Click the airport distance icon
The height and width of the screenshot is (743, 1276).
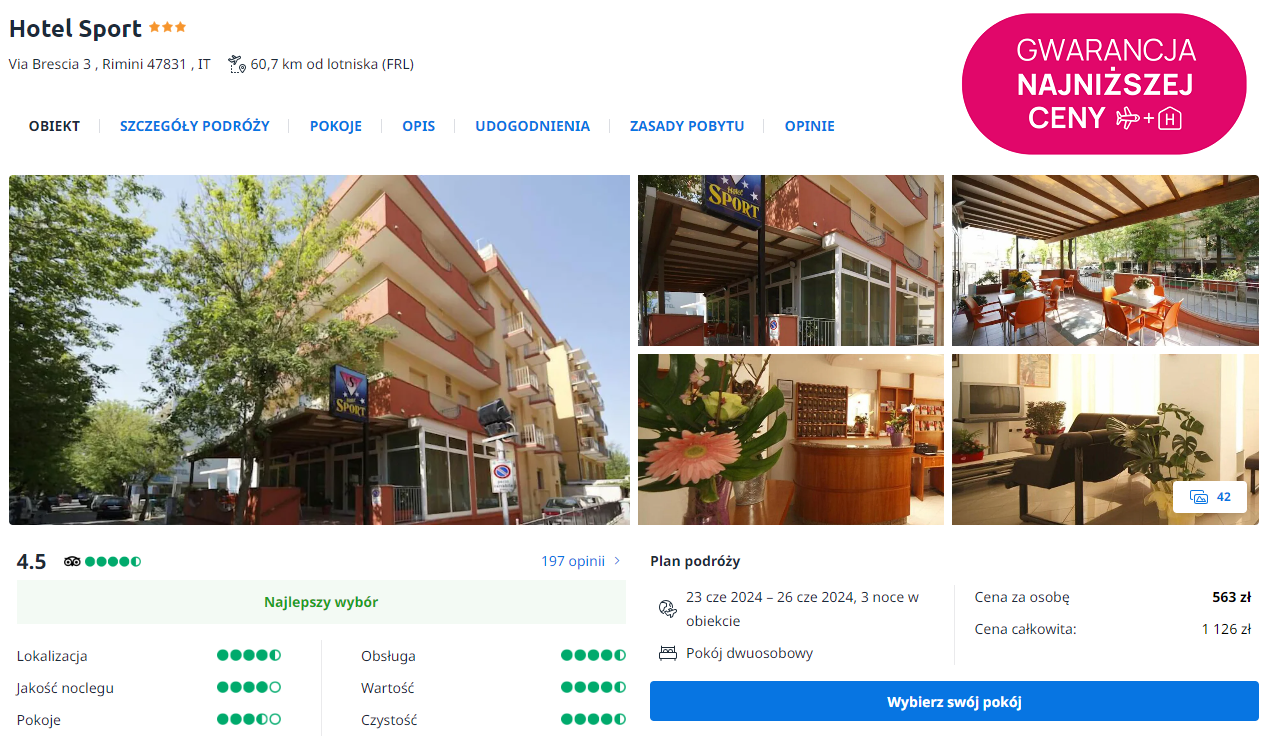pyautogui.click(x=237, y=64)
